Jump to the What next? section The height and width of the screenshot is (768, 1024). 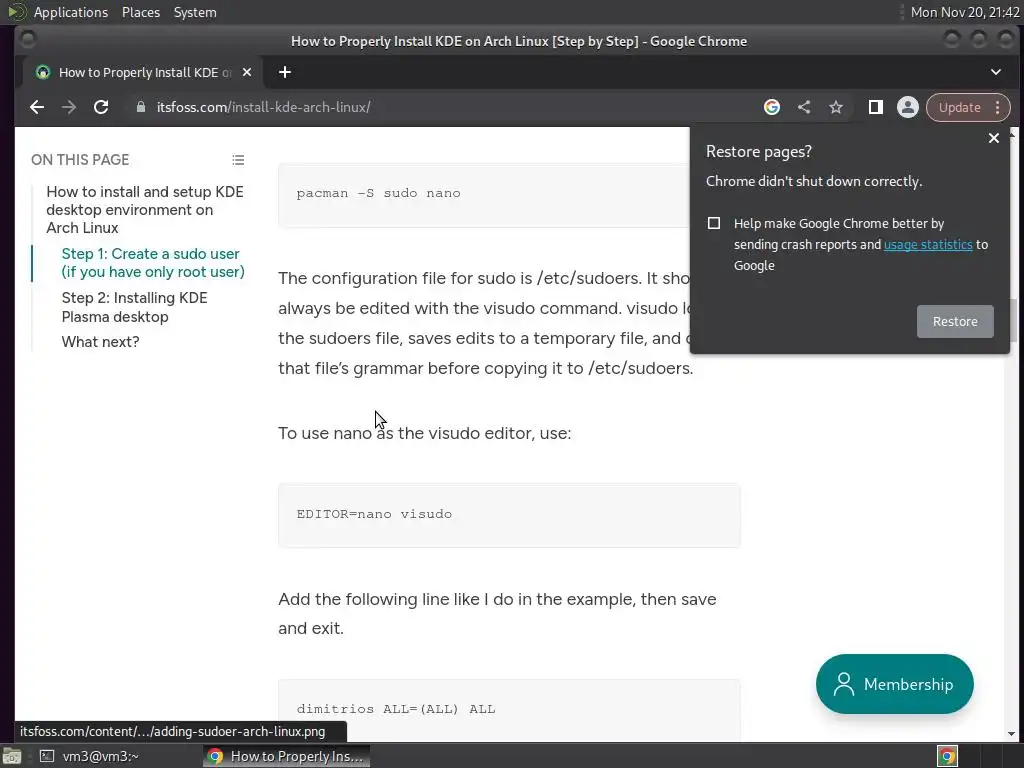point(100,342)
